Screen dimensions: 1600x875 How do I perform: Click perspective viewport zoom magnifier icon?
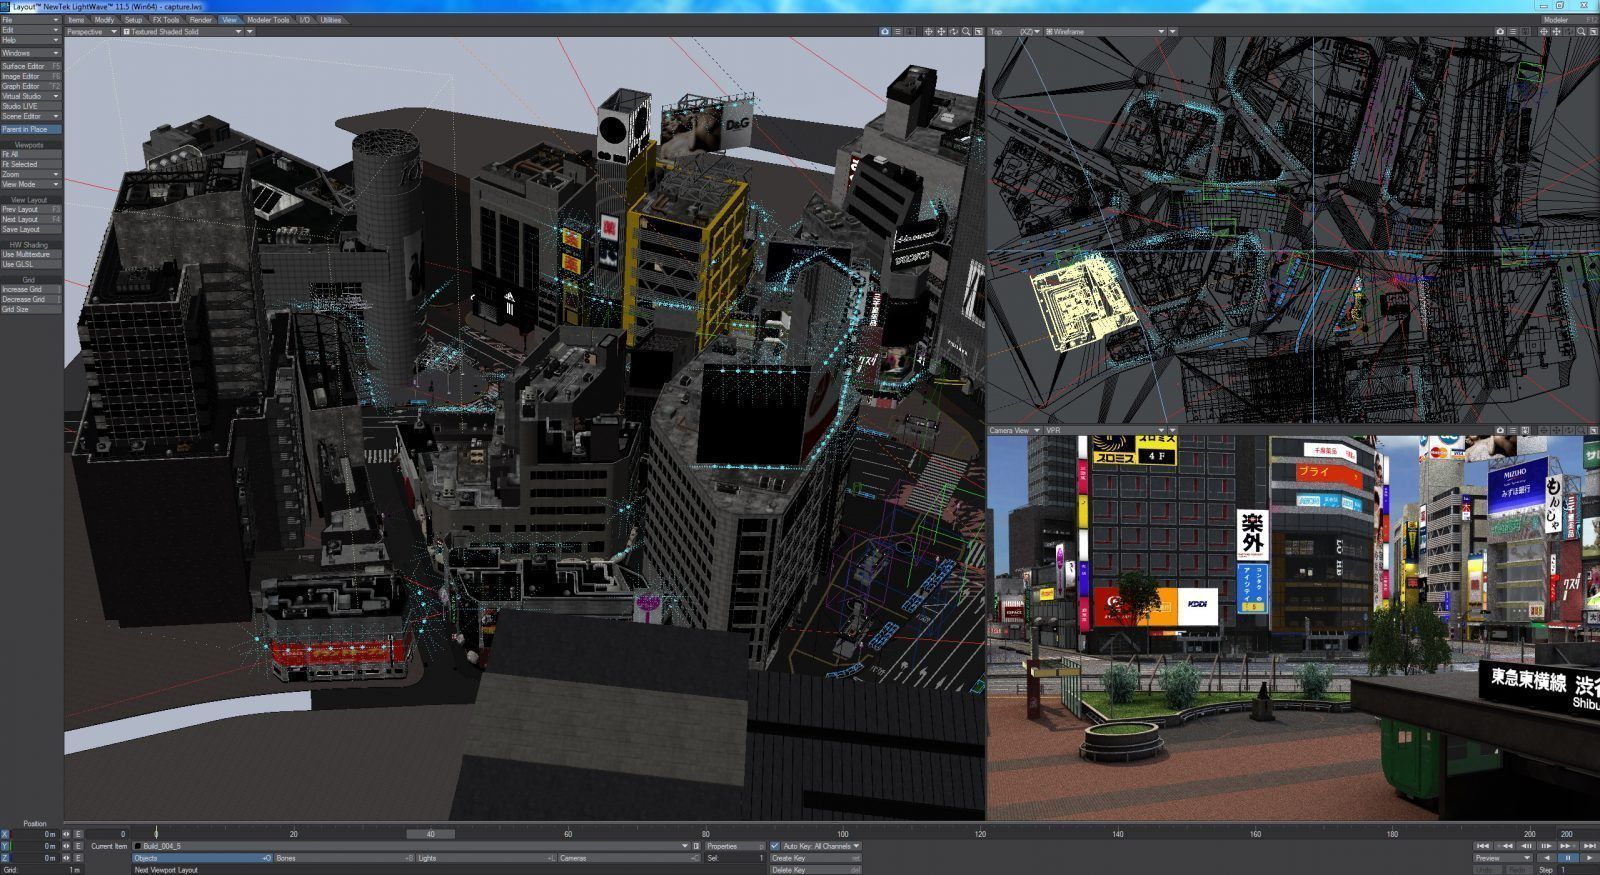click(966, 32)
